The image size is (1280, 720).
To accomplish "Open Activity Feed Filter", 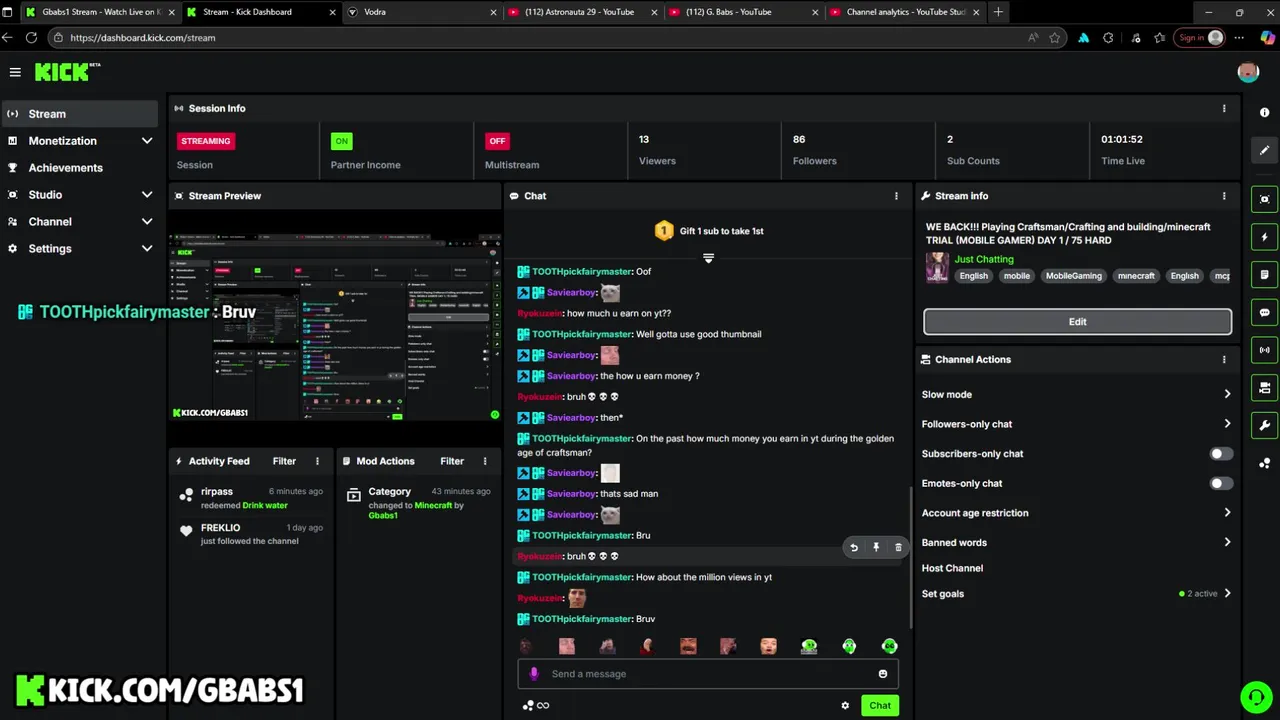I will coord(284,461).
